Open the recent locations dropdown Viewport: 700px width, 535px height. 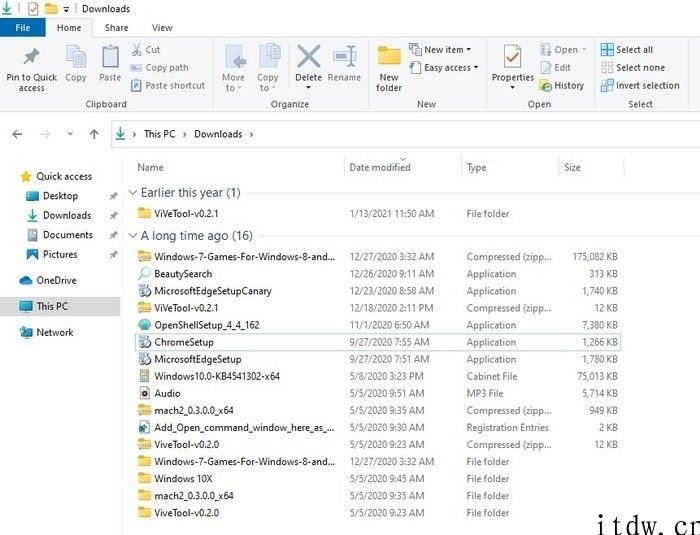click(70, 134)
